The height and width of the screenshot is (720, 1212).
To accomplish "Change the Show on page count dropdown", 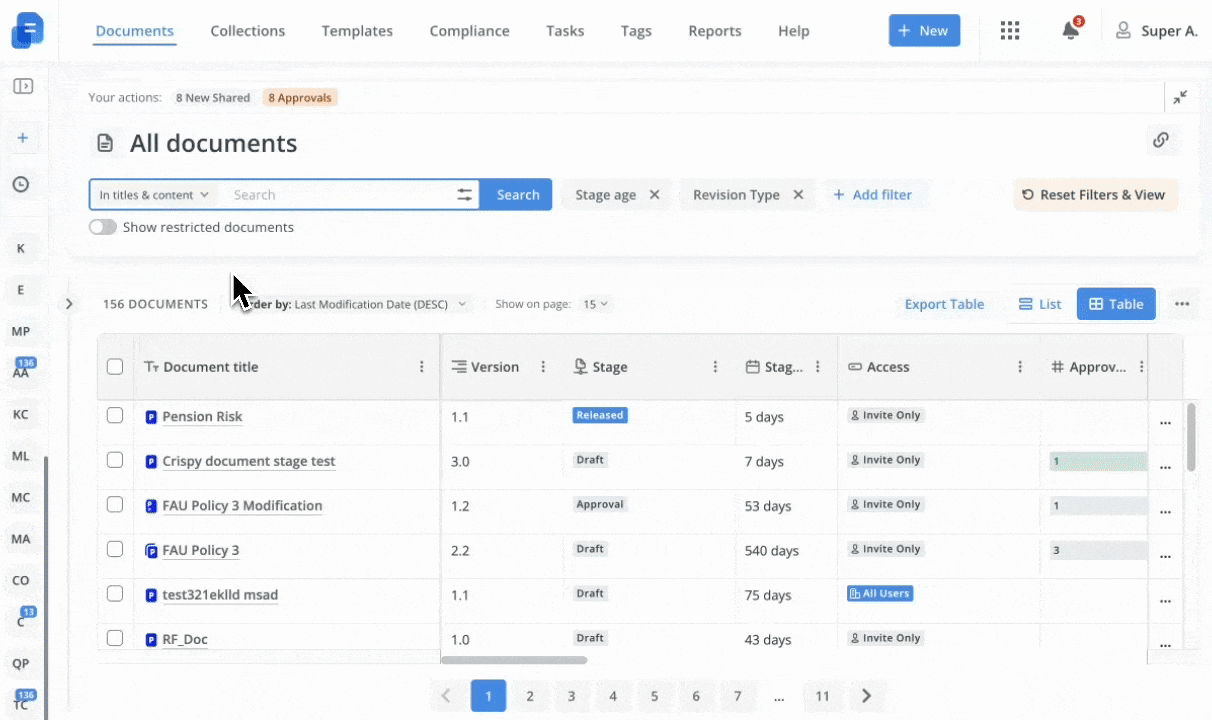I will (x=596, y=304).
